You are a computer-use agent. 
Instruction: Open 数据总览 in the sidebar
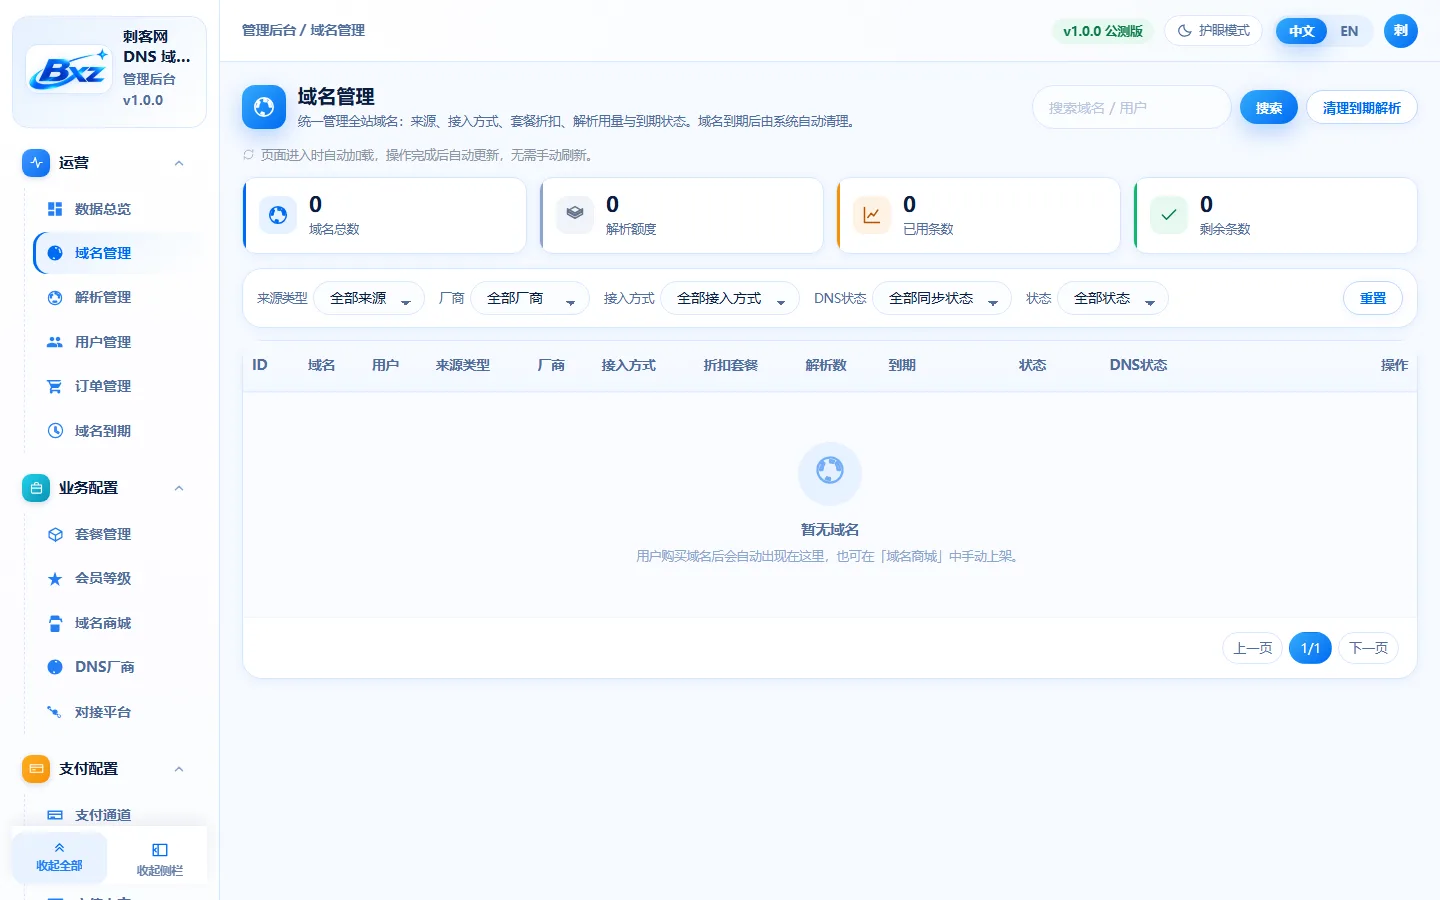tap(118, 209)
